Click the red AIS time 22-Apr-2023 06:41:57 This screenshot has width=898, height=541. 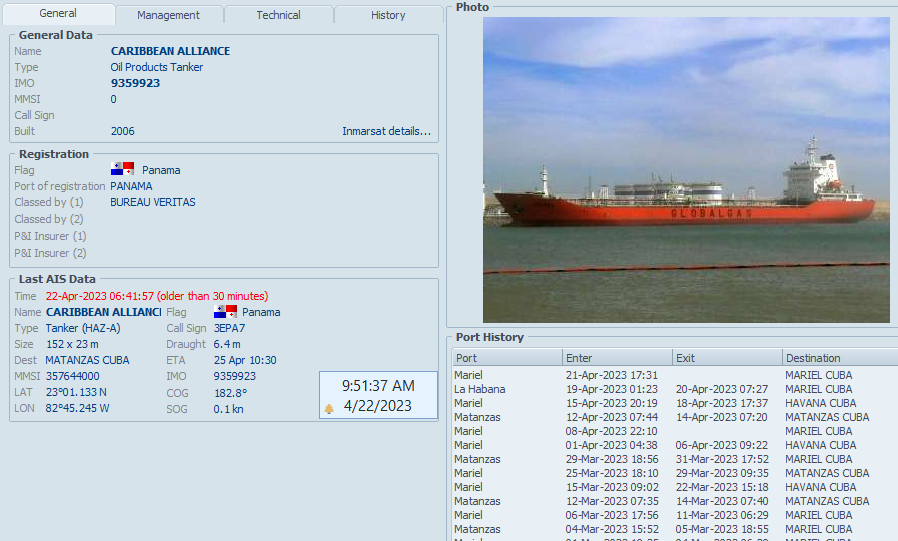point(100,296)
